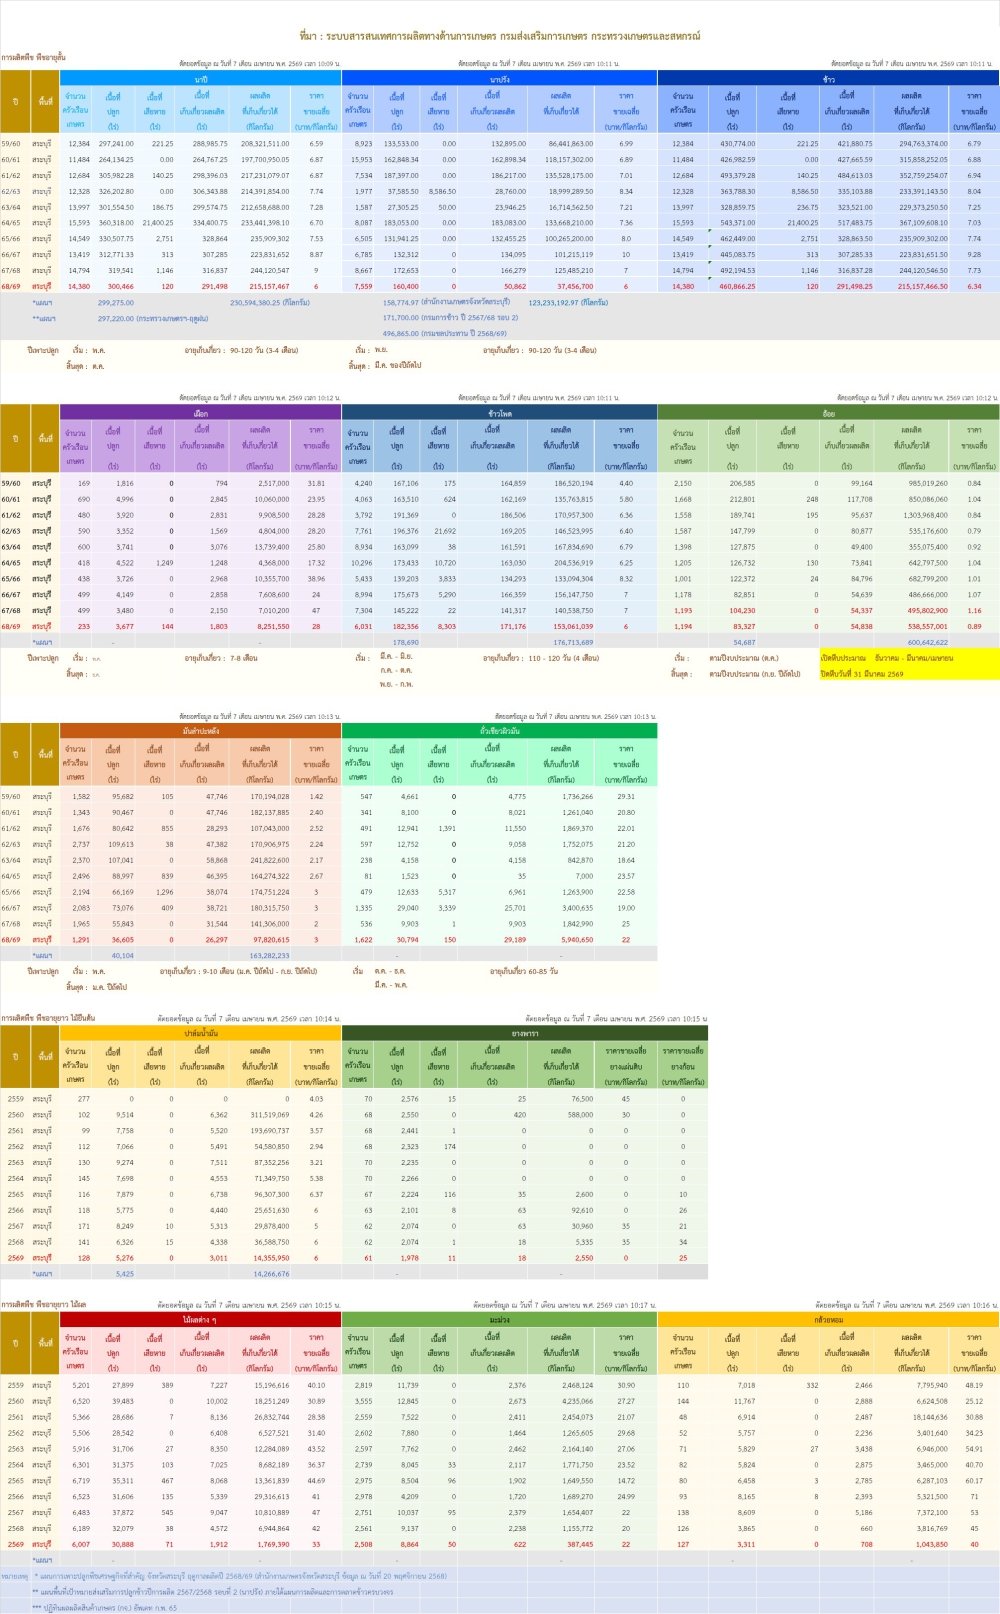Click the page title starting with ที่มา
Viewport: 1000px width, 1614px height.
point(499,36)
